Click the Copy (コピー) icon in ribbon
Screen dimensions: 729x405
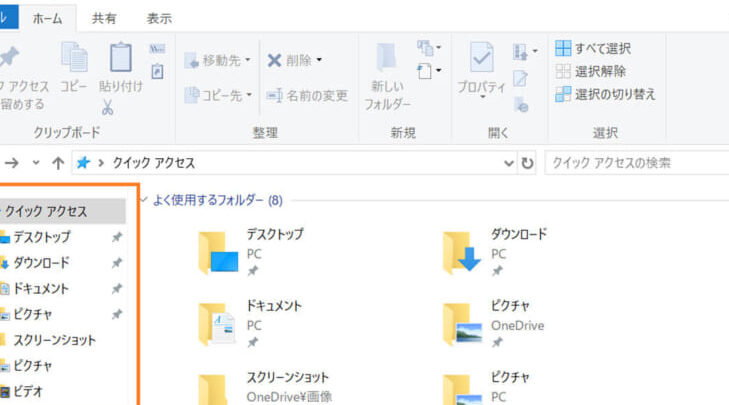coord(74,58)
